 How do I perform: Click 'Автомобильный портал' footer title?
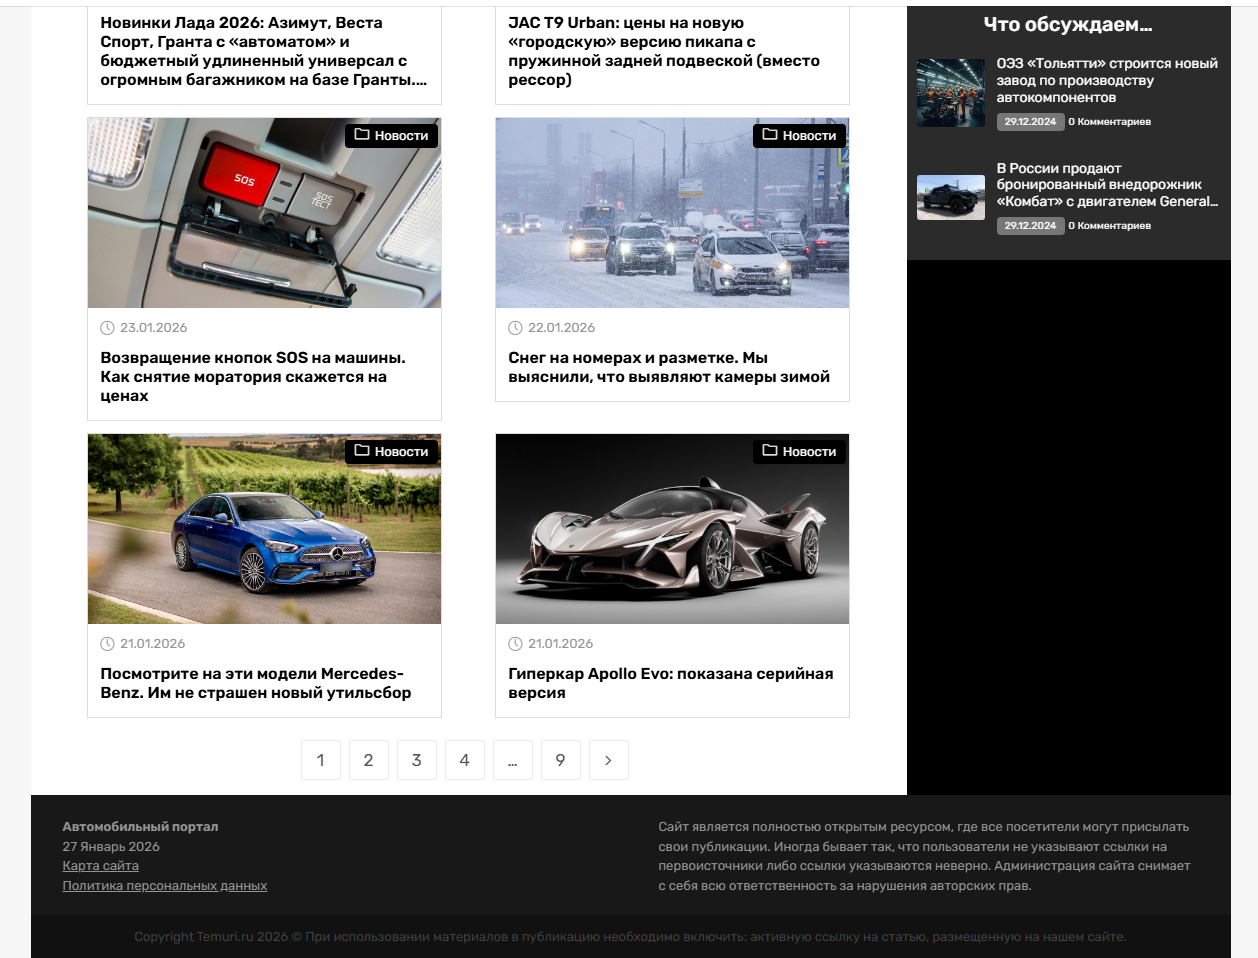pyautogui.click(x=140, y=827)
